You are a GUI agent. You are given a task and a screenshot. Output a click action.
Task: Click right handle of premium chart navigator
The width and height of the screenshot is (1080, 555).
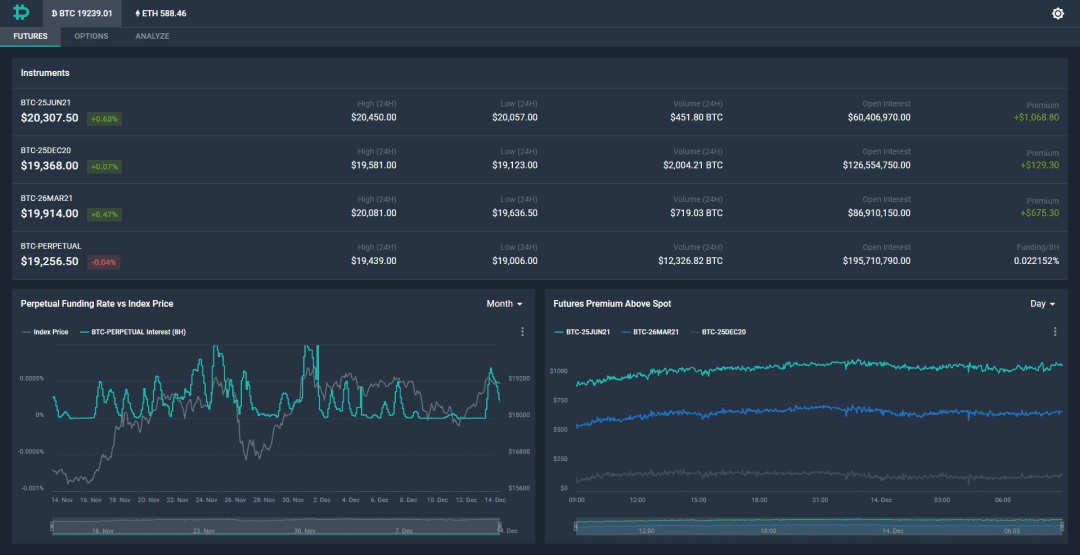click(1060, 526)
